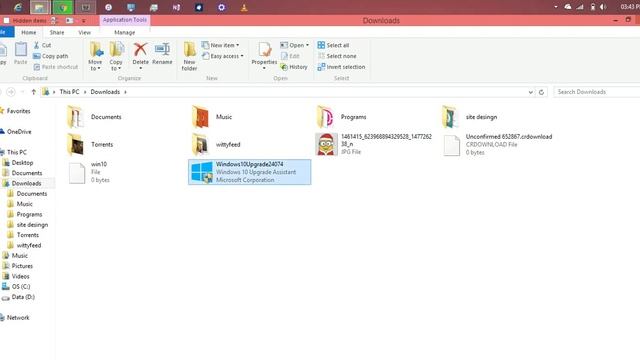Viewport: 640px width, 360px height.
Task: Expand the chevron after Downloads in address bar
Action: (x=125, y=92)
